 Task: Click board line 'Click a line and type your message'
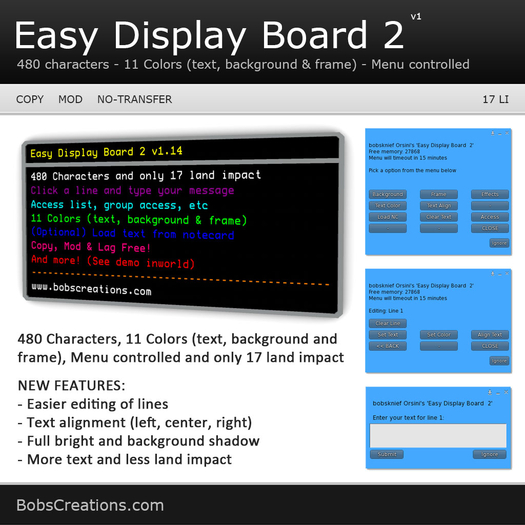(x=132, y=191)
